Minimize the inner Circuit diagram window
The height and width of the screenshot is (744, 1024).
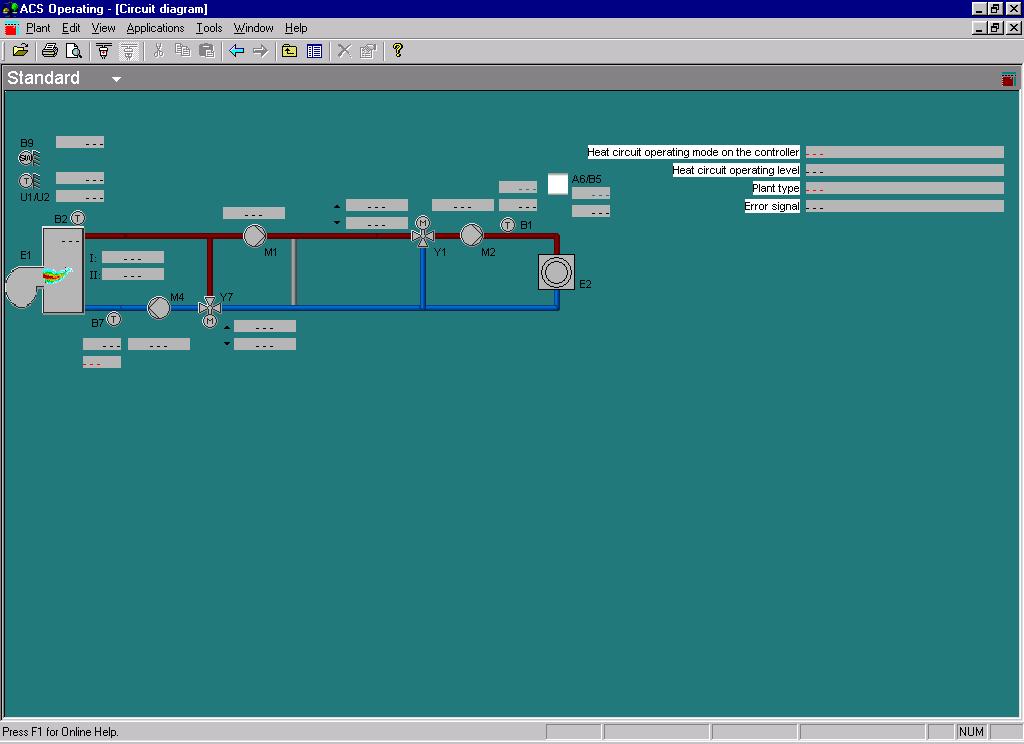coord(979,28)
